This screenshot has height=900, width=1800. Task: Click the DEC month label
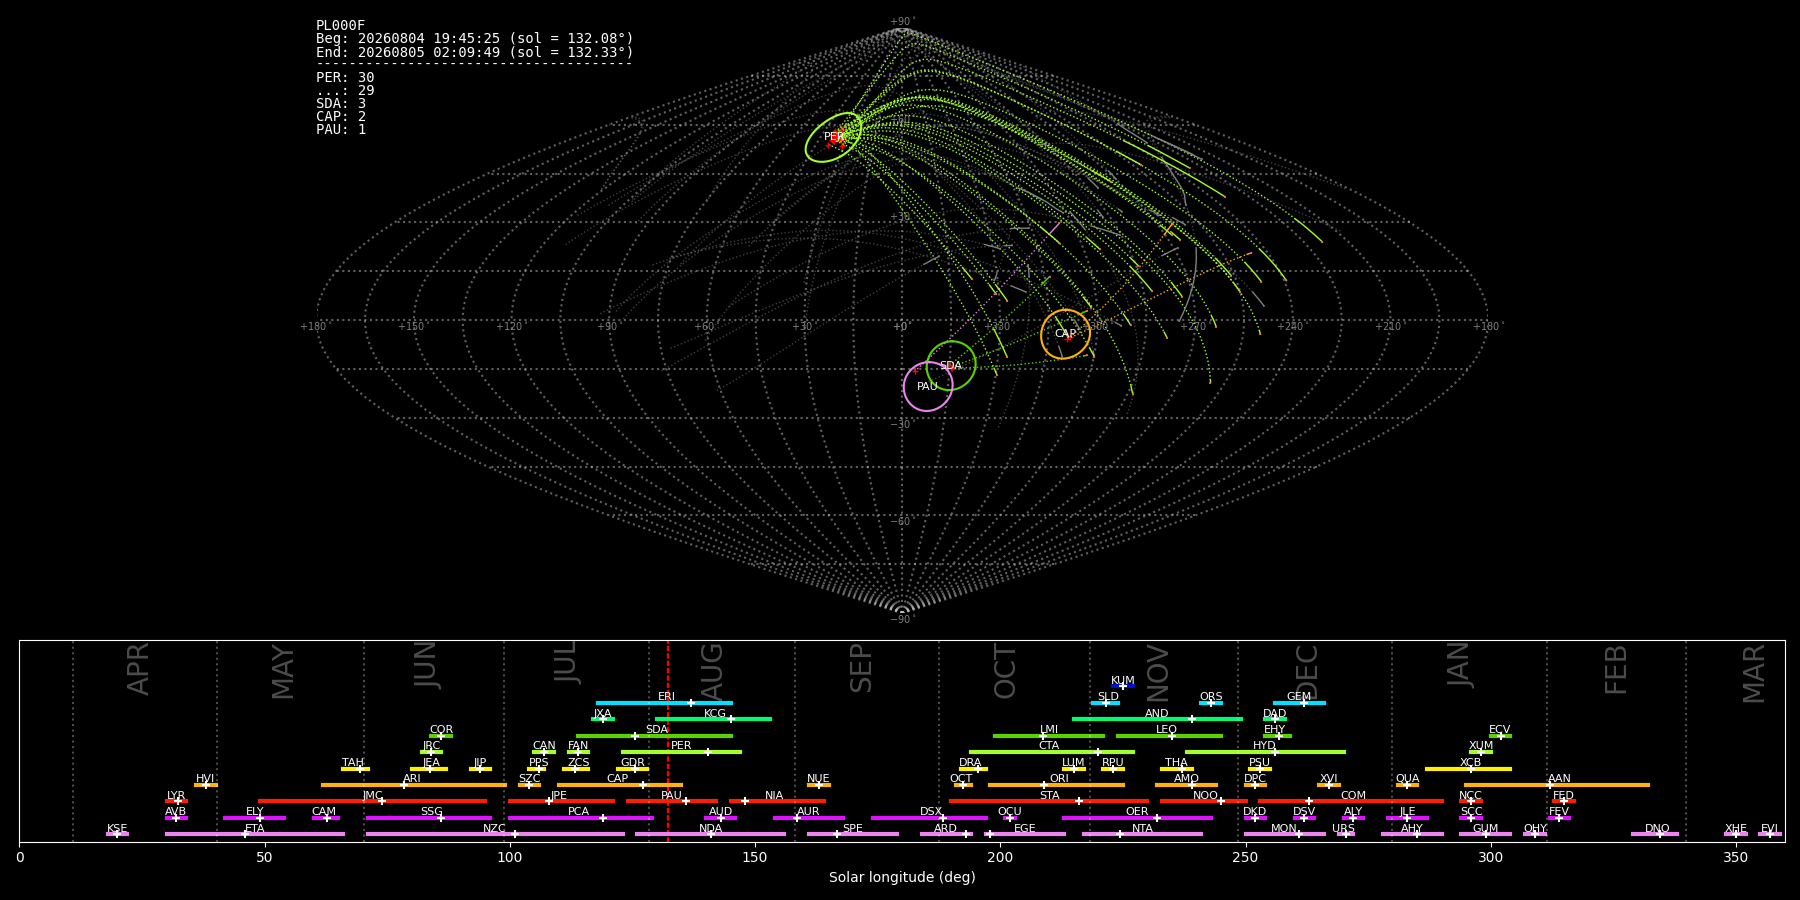click(1307, 673)
